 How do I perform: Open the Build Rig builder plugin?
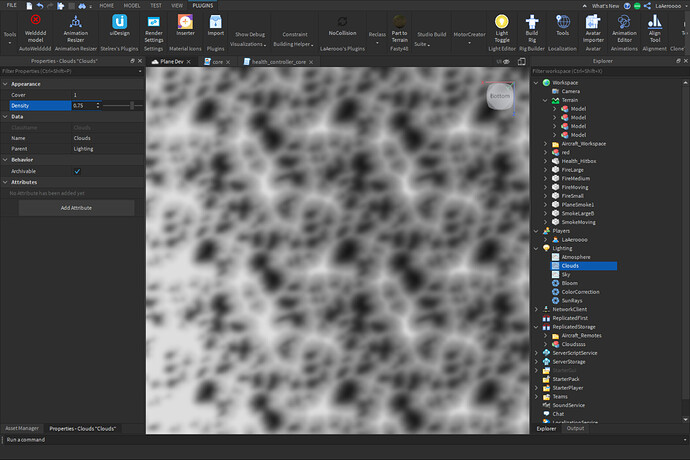click(x=531, y=22)
